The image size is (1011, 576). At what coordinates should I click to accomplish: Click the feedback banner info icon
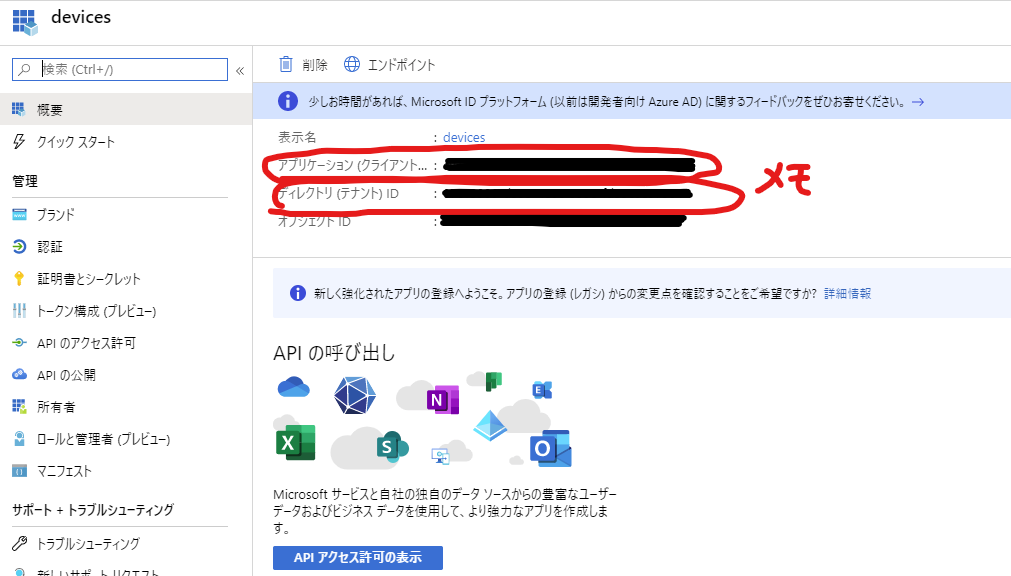point(288,101)
